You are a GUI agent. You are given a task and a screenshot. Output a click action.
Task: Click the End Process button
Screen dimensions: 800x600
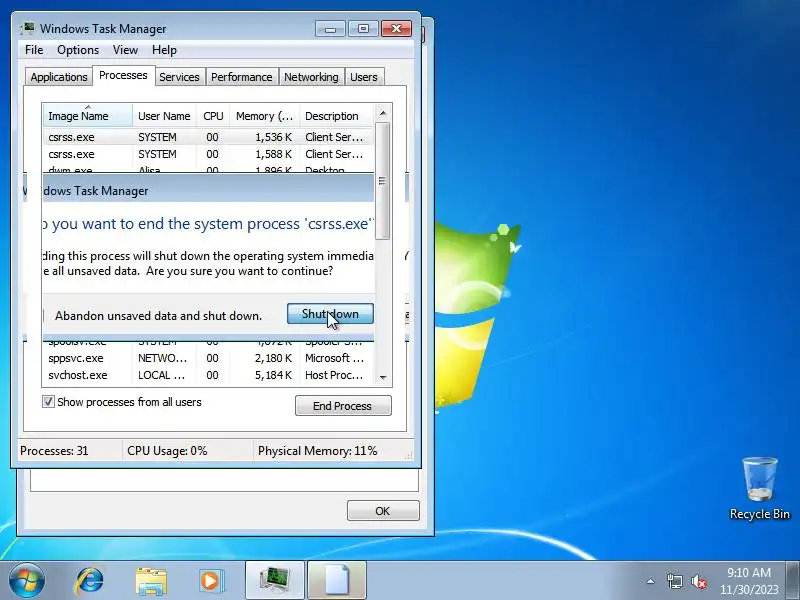point(343,406)
